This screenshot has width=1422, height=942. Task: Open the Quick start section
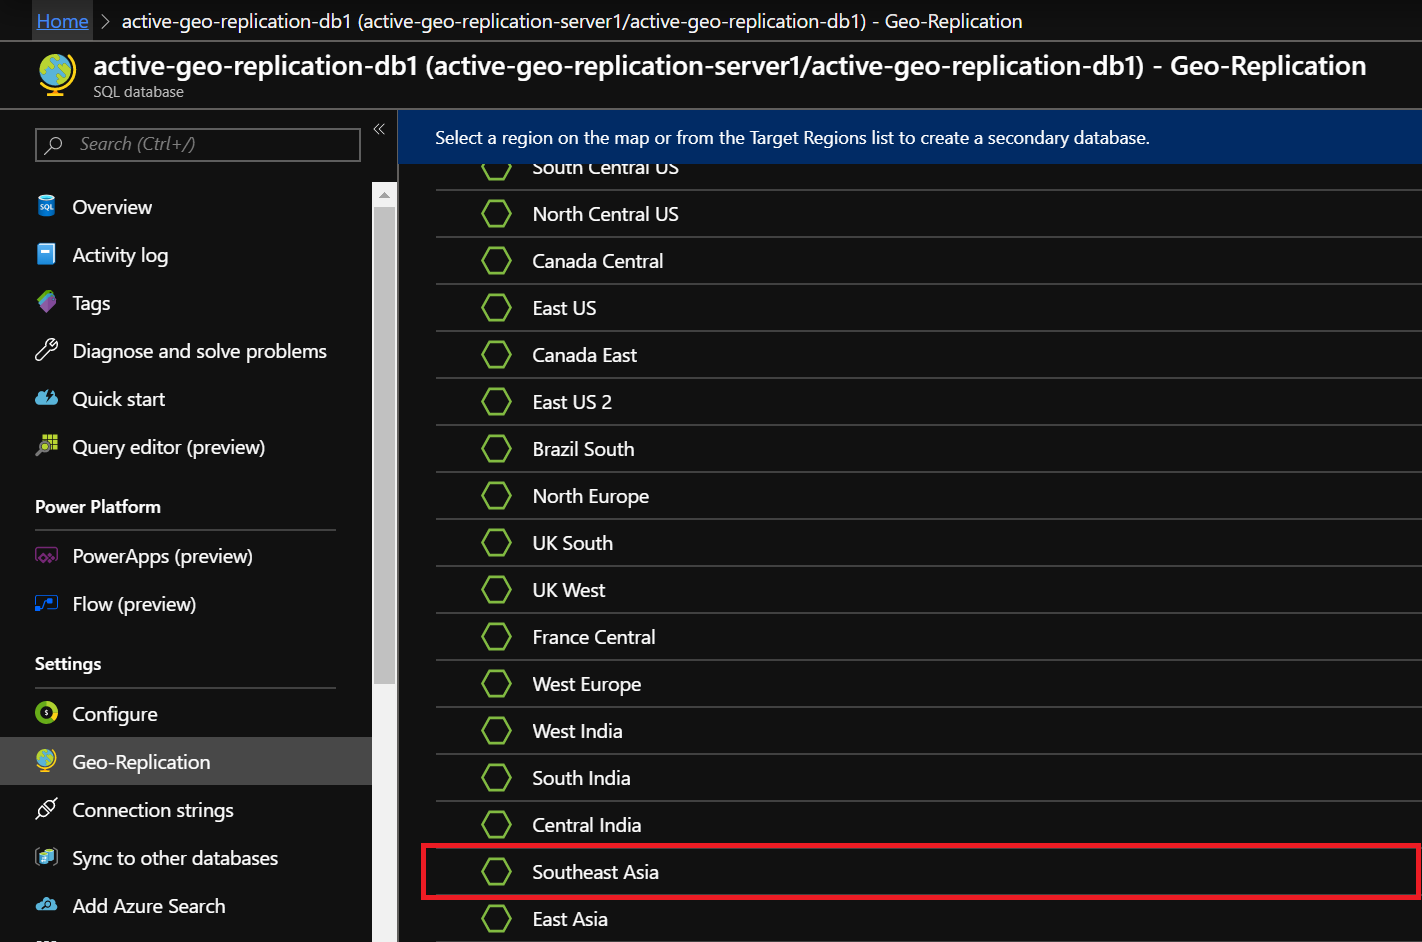coord(118,398)
